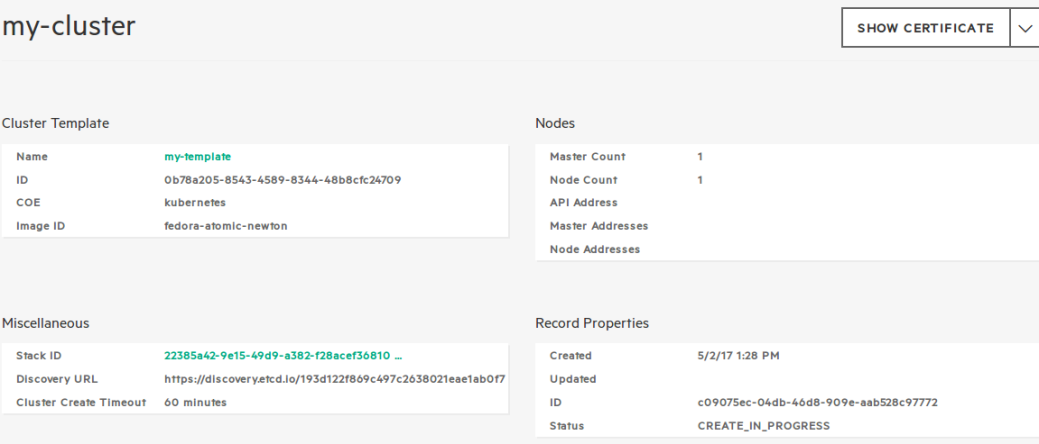The width and height of the screenshot is (1039, 444).
Task: Click the Miscellaneous section heading
Action: tap(46, 323)
